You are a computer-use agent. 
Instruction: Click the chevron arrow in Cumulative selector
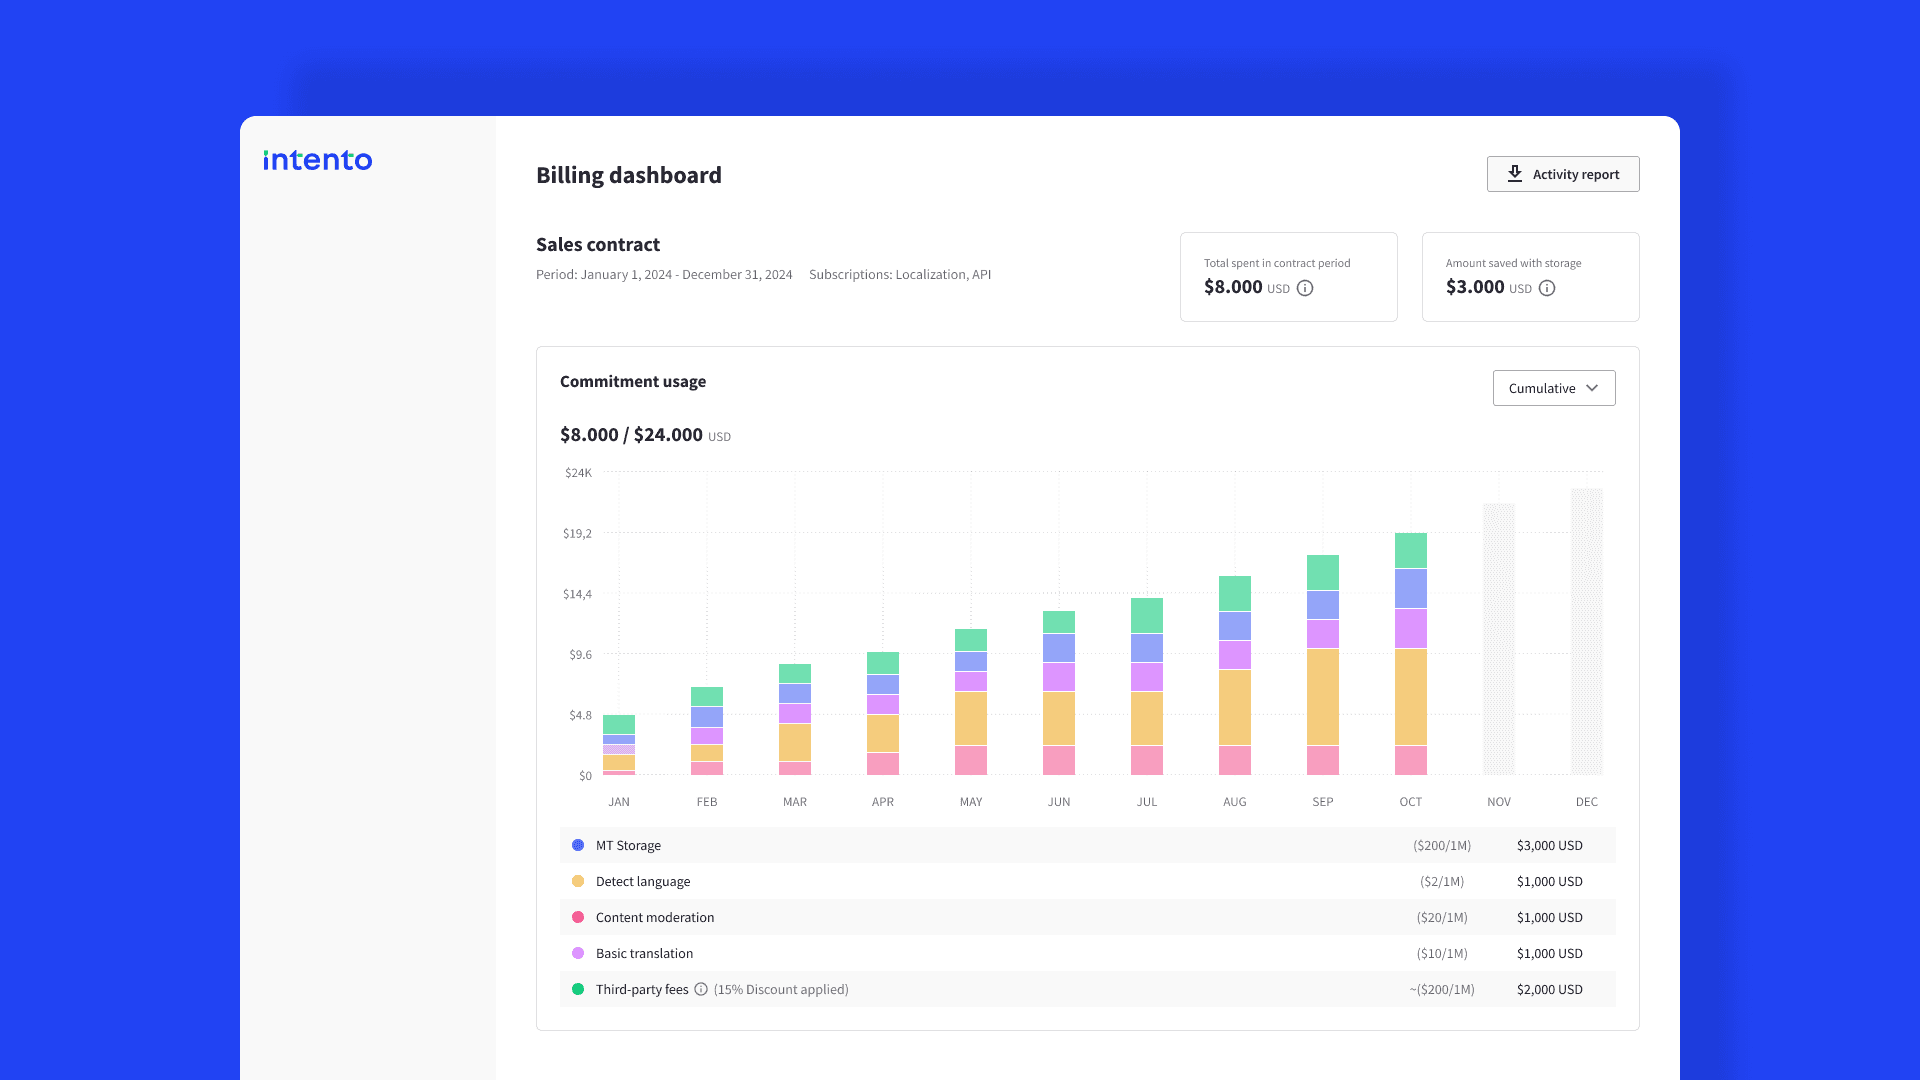coord(1592,388)
